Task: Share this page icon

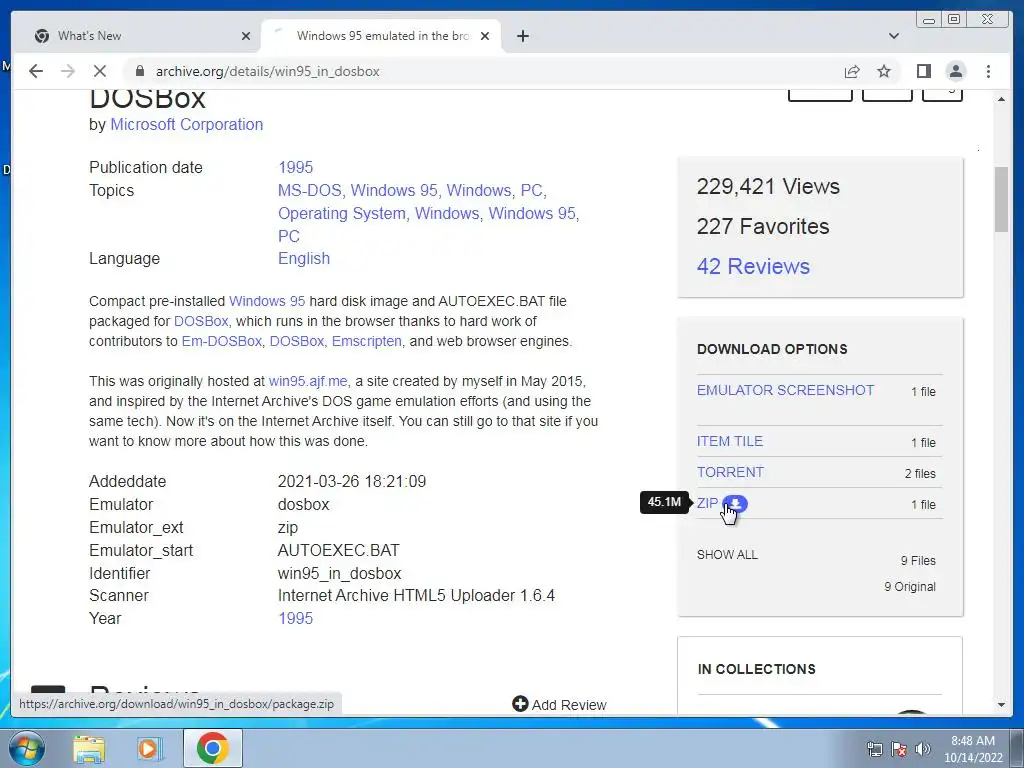Action: (852, 71)
